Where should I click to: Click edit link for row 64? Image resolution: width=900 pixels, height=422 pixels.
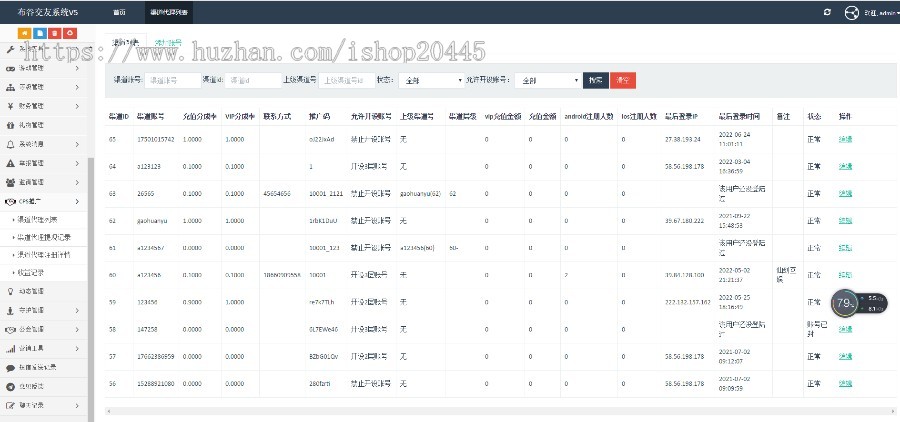845,167
